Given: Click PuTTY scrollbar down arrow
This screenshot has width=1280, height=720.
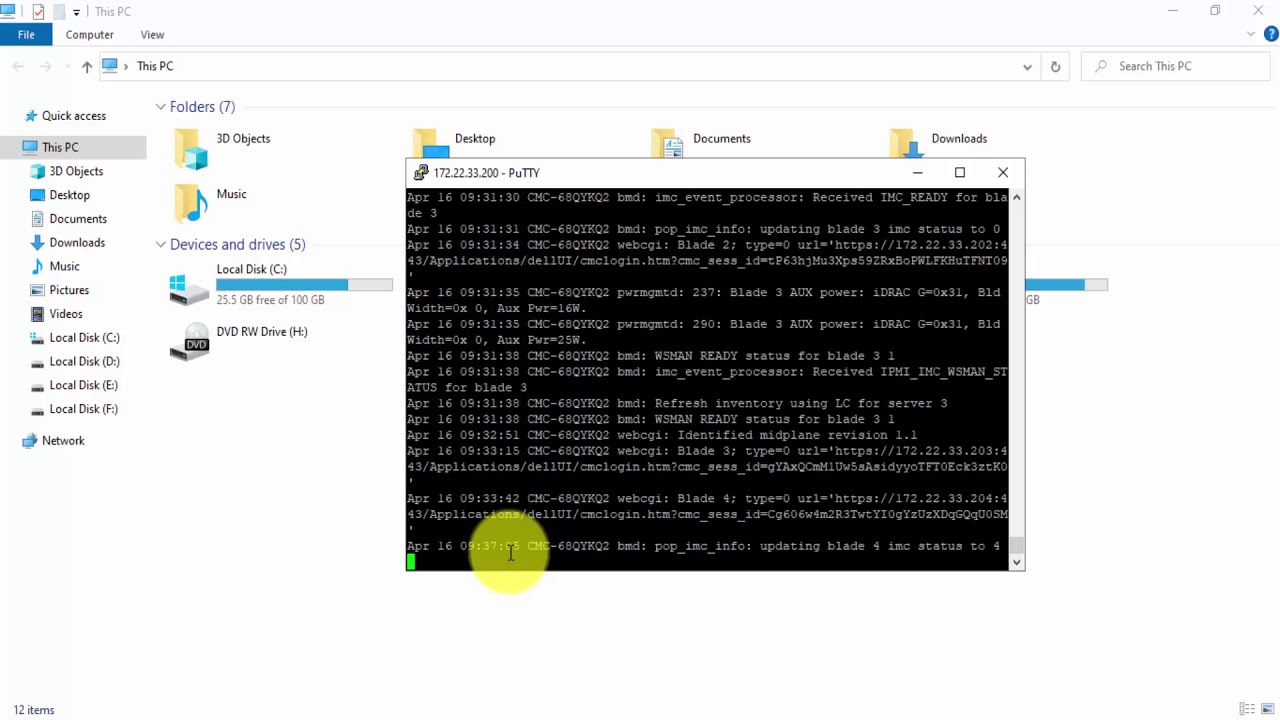Looking at the screenshot, I should tap(1017, 563).
